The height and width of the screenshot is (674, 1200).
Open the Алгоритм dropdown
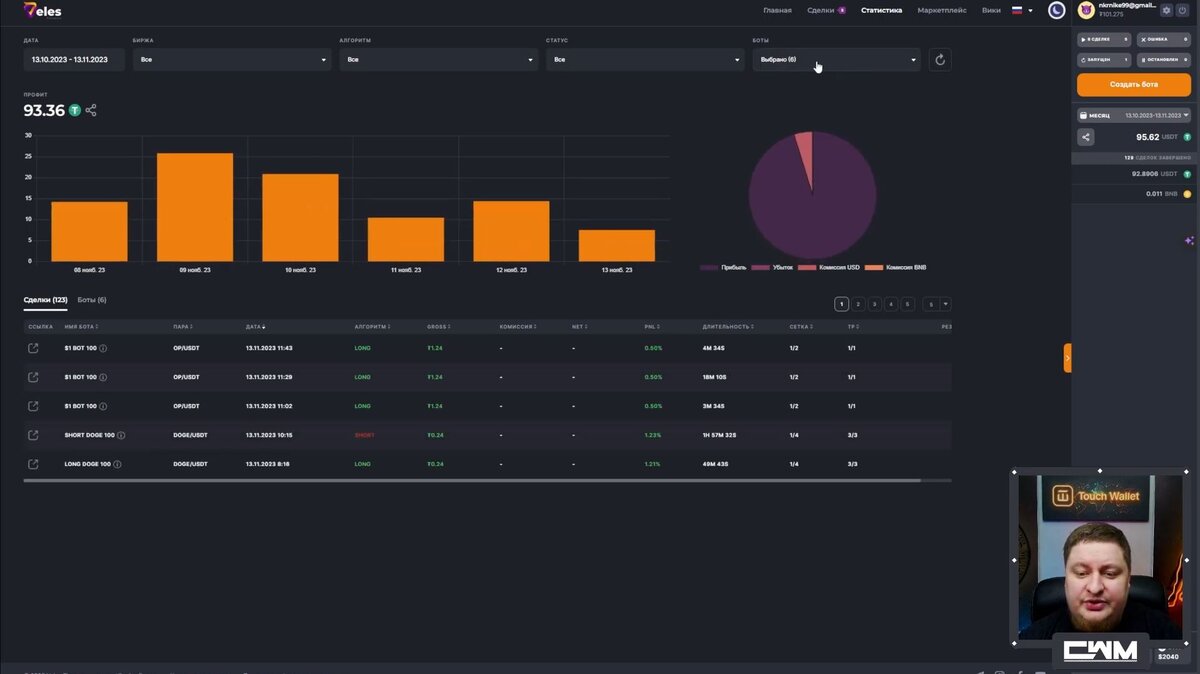(438, 60)
